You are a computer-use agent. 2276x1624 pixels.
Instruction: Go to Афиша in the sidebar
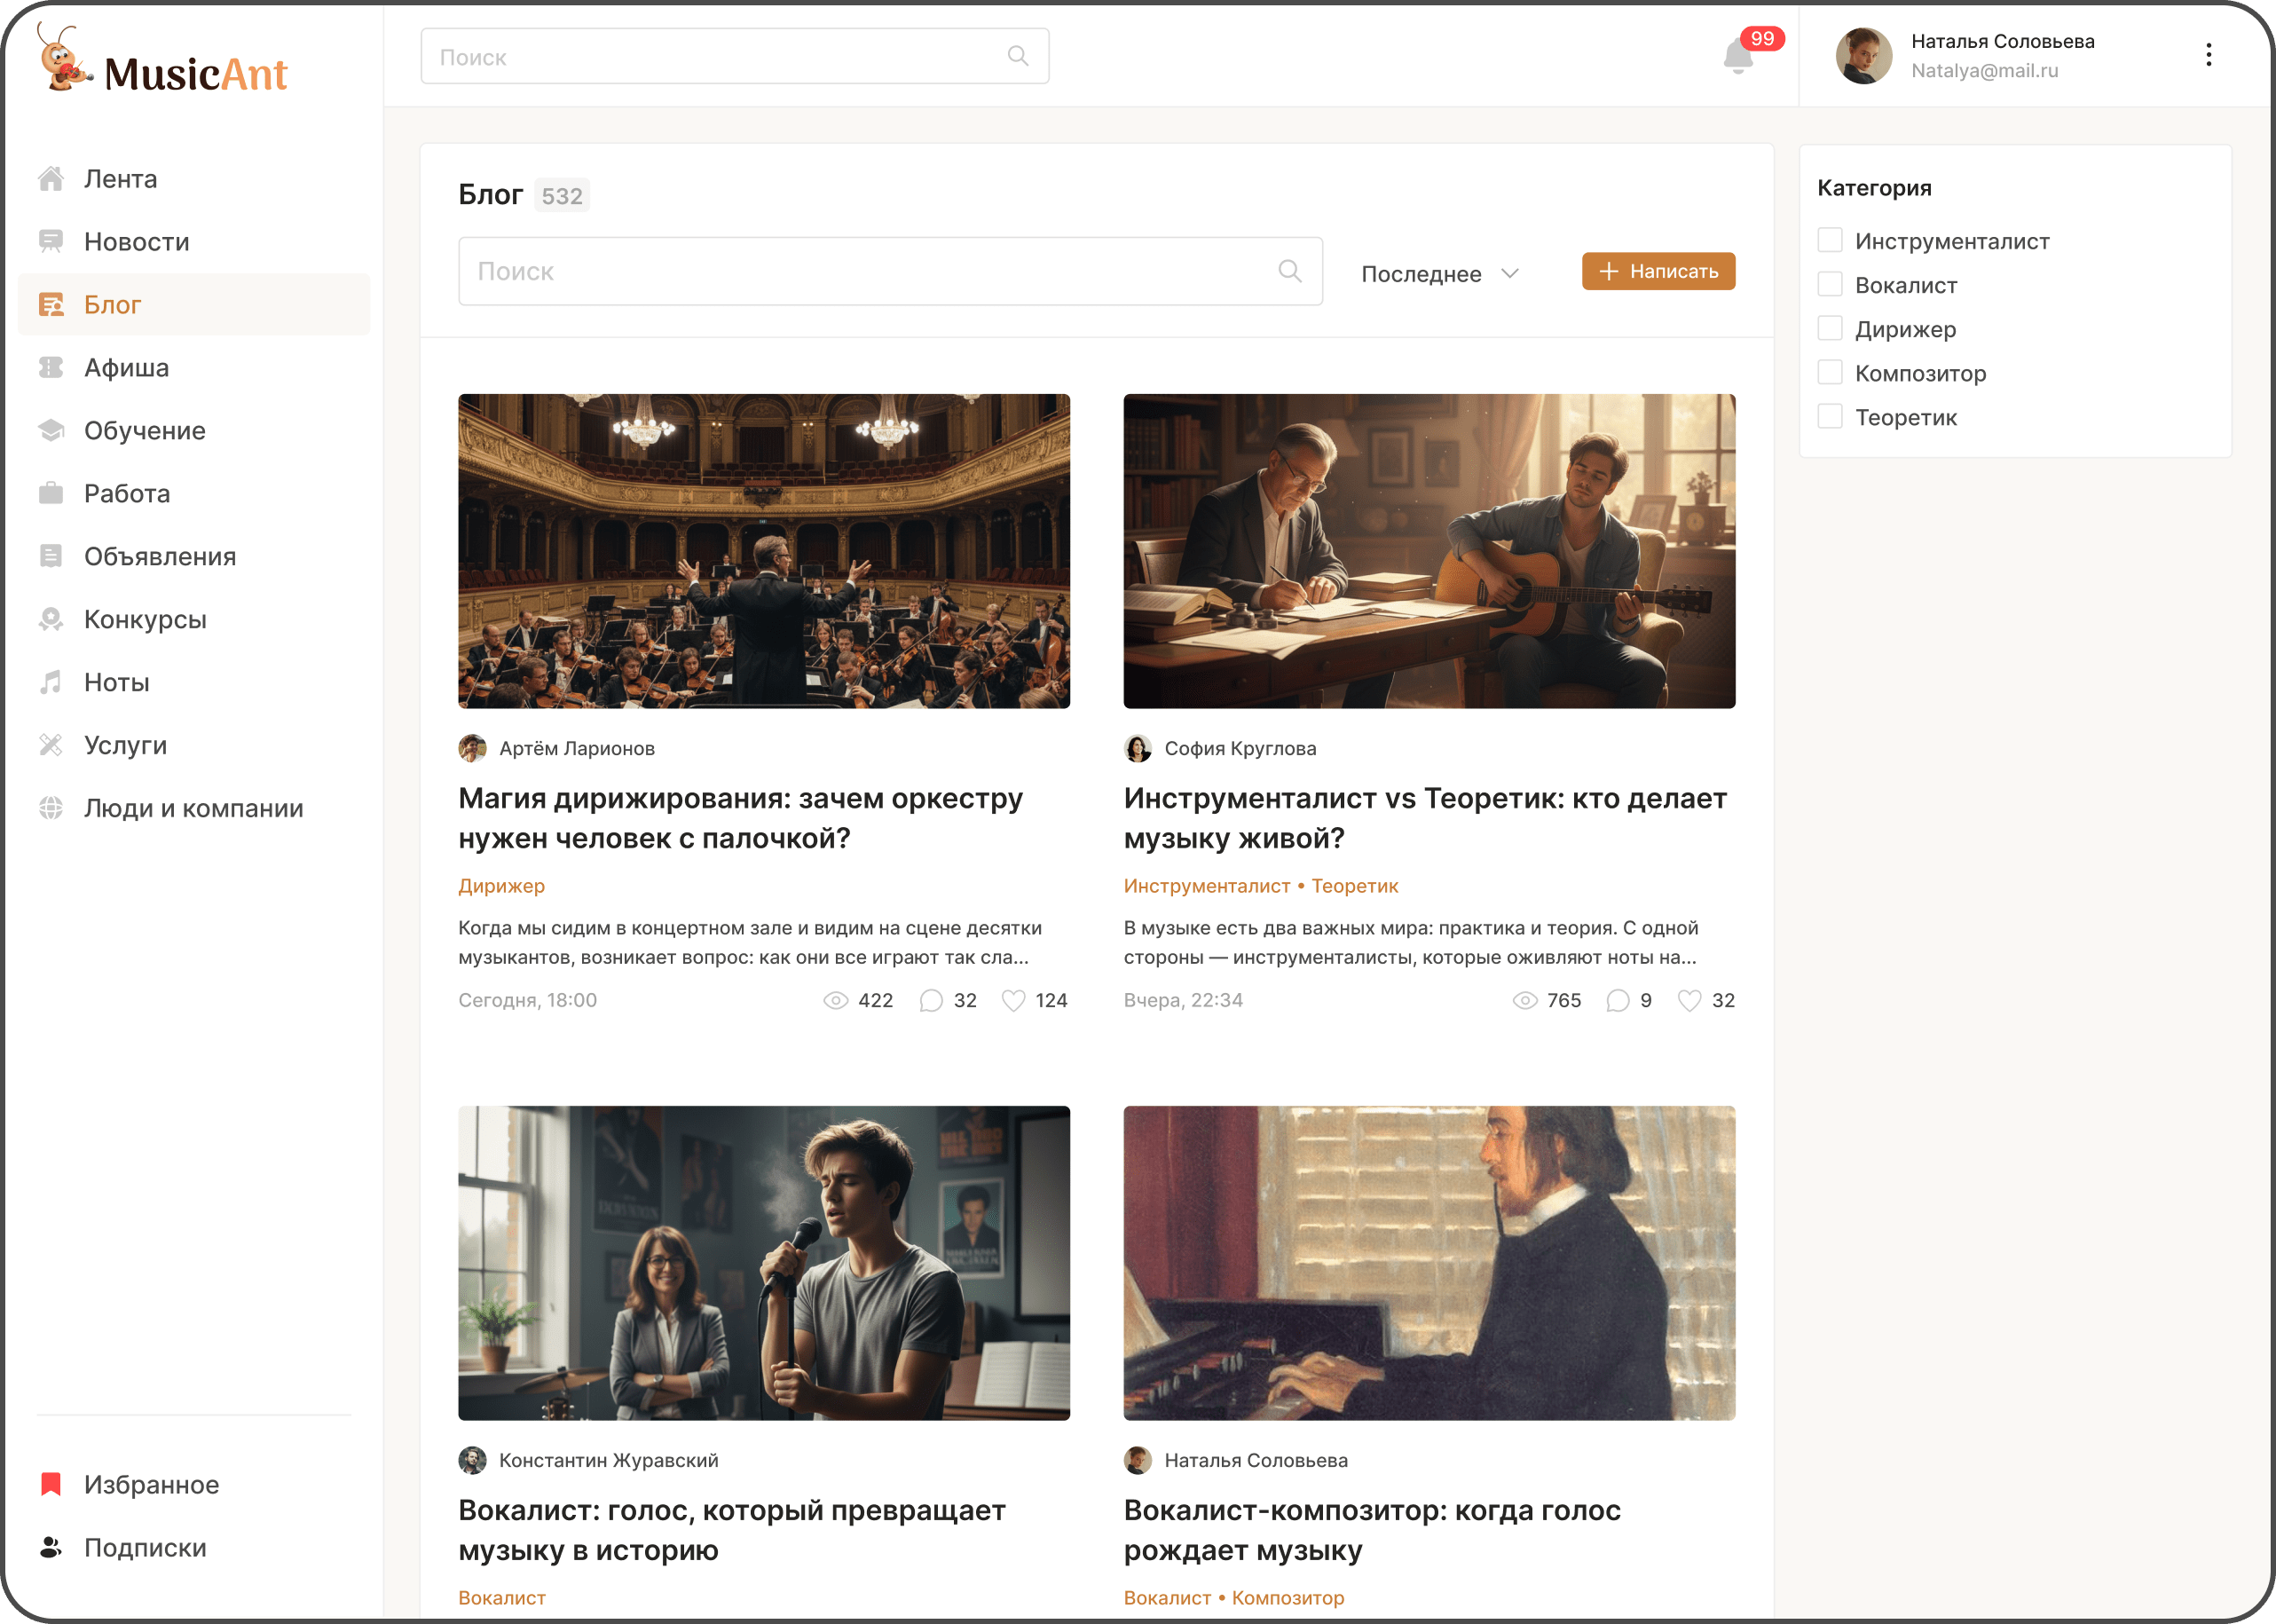tap(126, 367)
